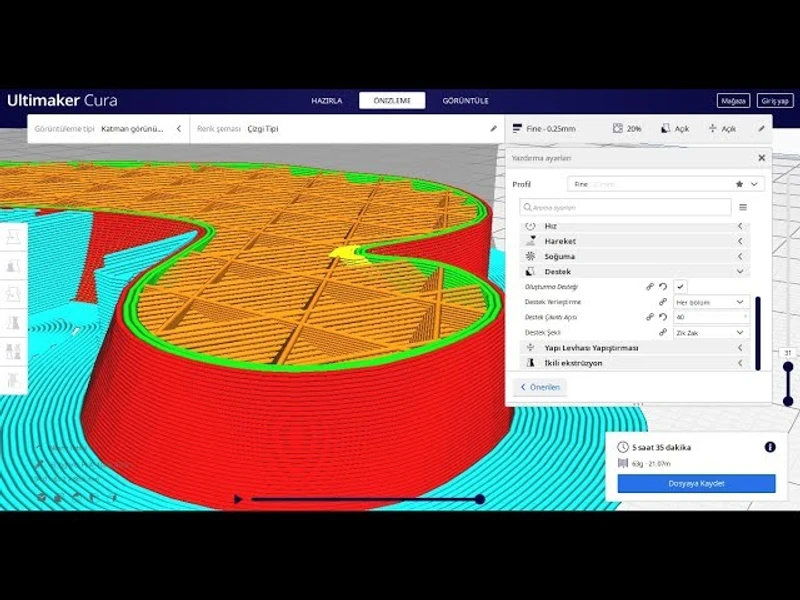Collapse the Destek category chevron
The image size is (800, 600).
coord(740,271)
